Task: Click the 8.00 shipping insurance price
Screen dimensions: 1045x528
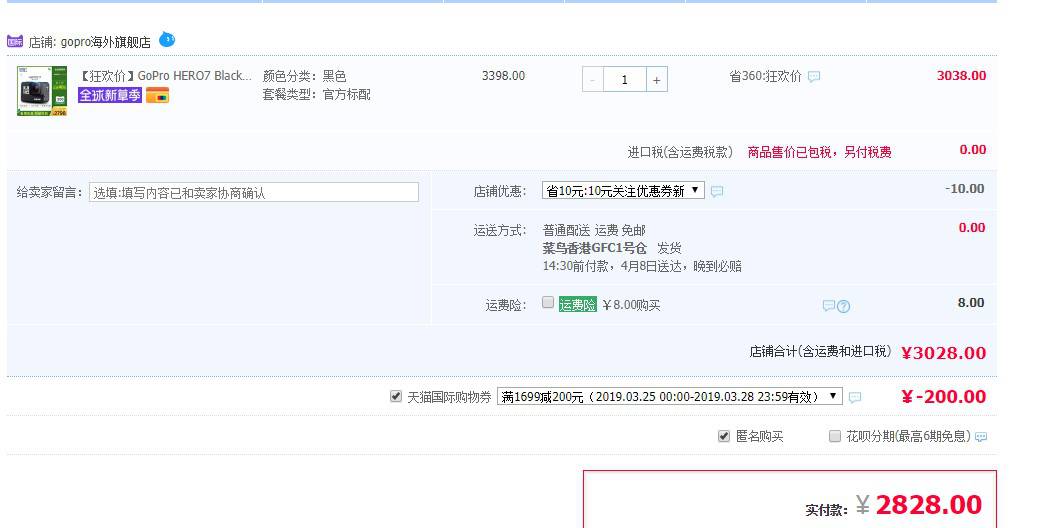Action: tap(971, 303)
